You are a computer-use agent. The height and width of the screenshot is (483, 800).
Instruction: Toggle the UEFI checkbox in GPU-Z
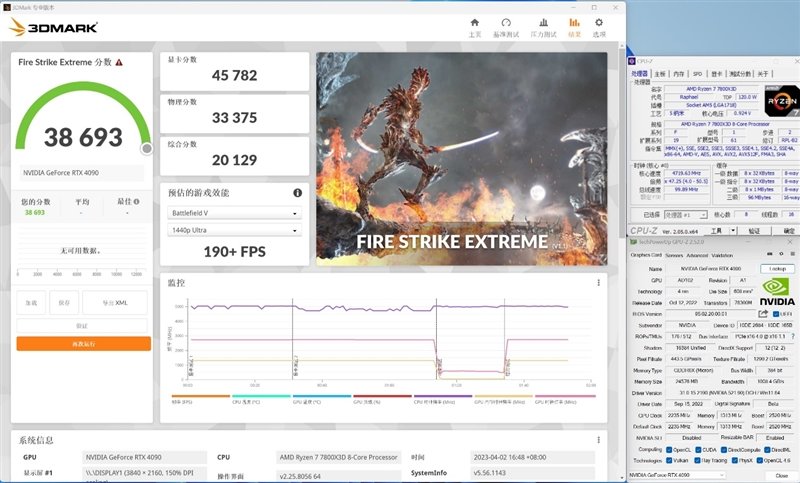[776, 314]
